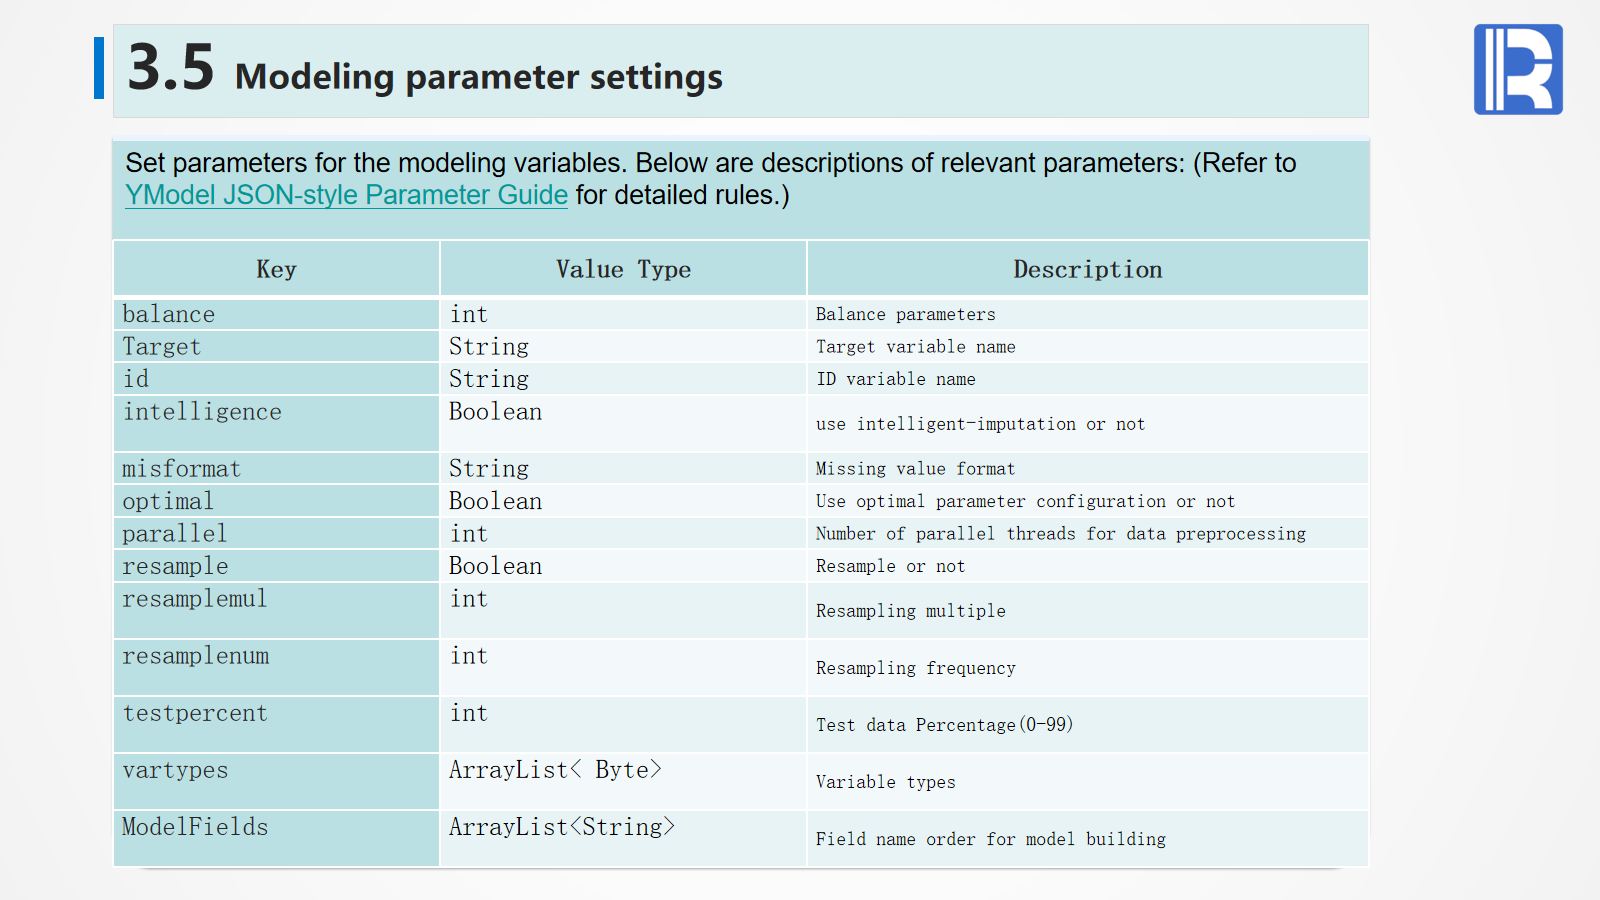Screen dimensions: 1600x900
Task: Select the parallel key cell
Action: click(174, 534)
